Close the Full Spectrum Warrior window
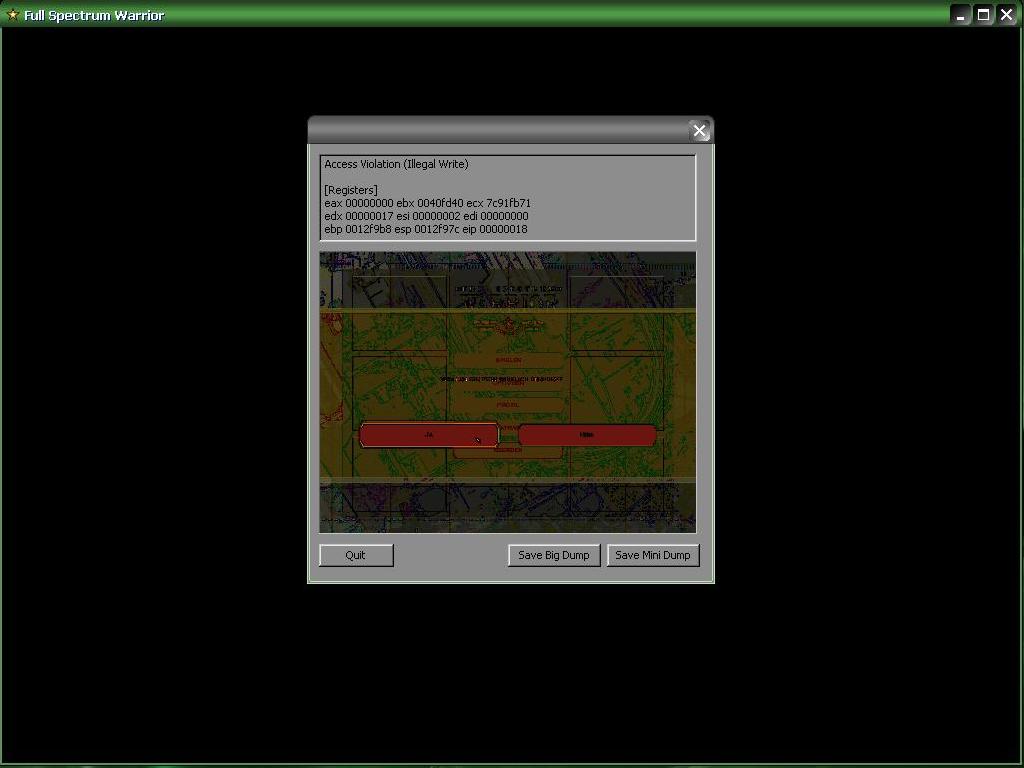This screenshot has width=1024, height=768. (1006, 14)
